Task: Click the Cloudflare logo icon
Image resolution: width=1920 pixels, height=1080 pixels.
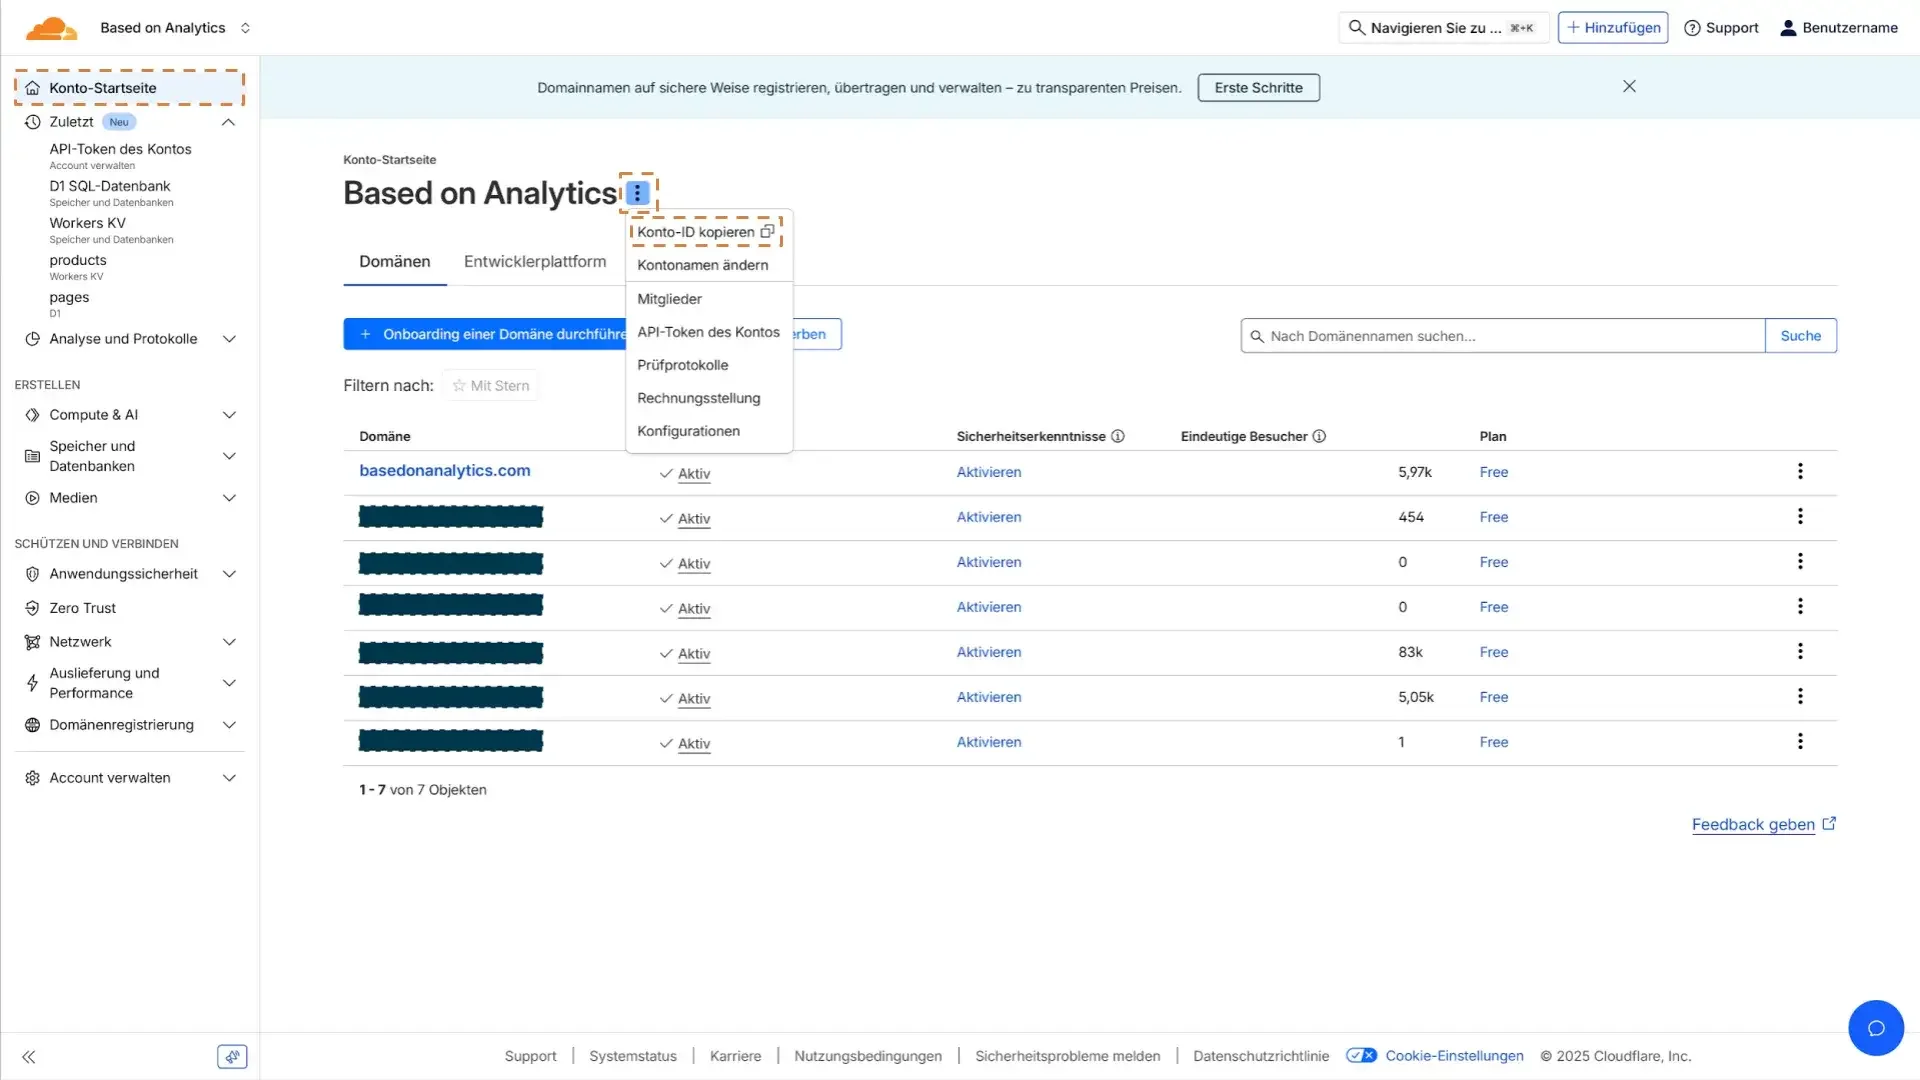Action: point(51,28)
